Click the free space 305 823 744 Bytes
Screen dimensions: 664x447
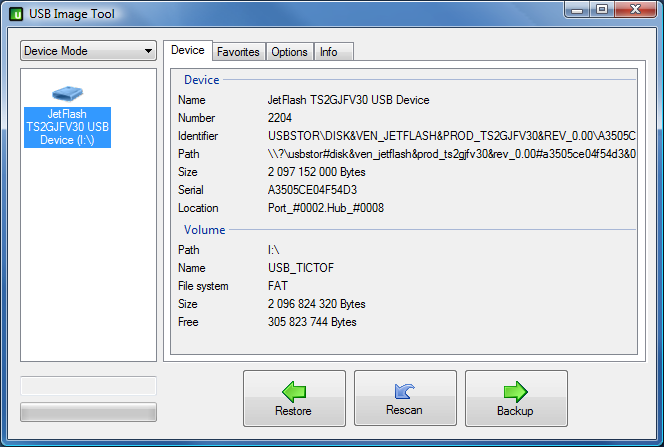coord(312,322)
